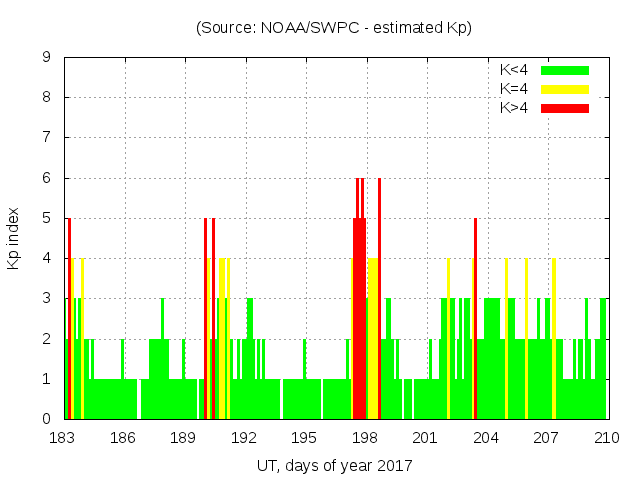The width and height of the screenshot is (640, 480).
Task: Select the 198 tick on the x-axis
Action: coord(365,437)
